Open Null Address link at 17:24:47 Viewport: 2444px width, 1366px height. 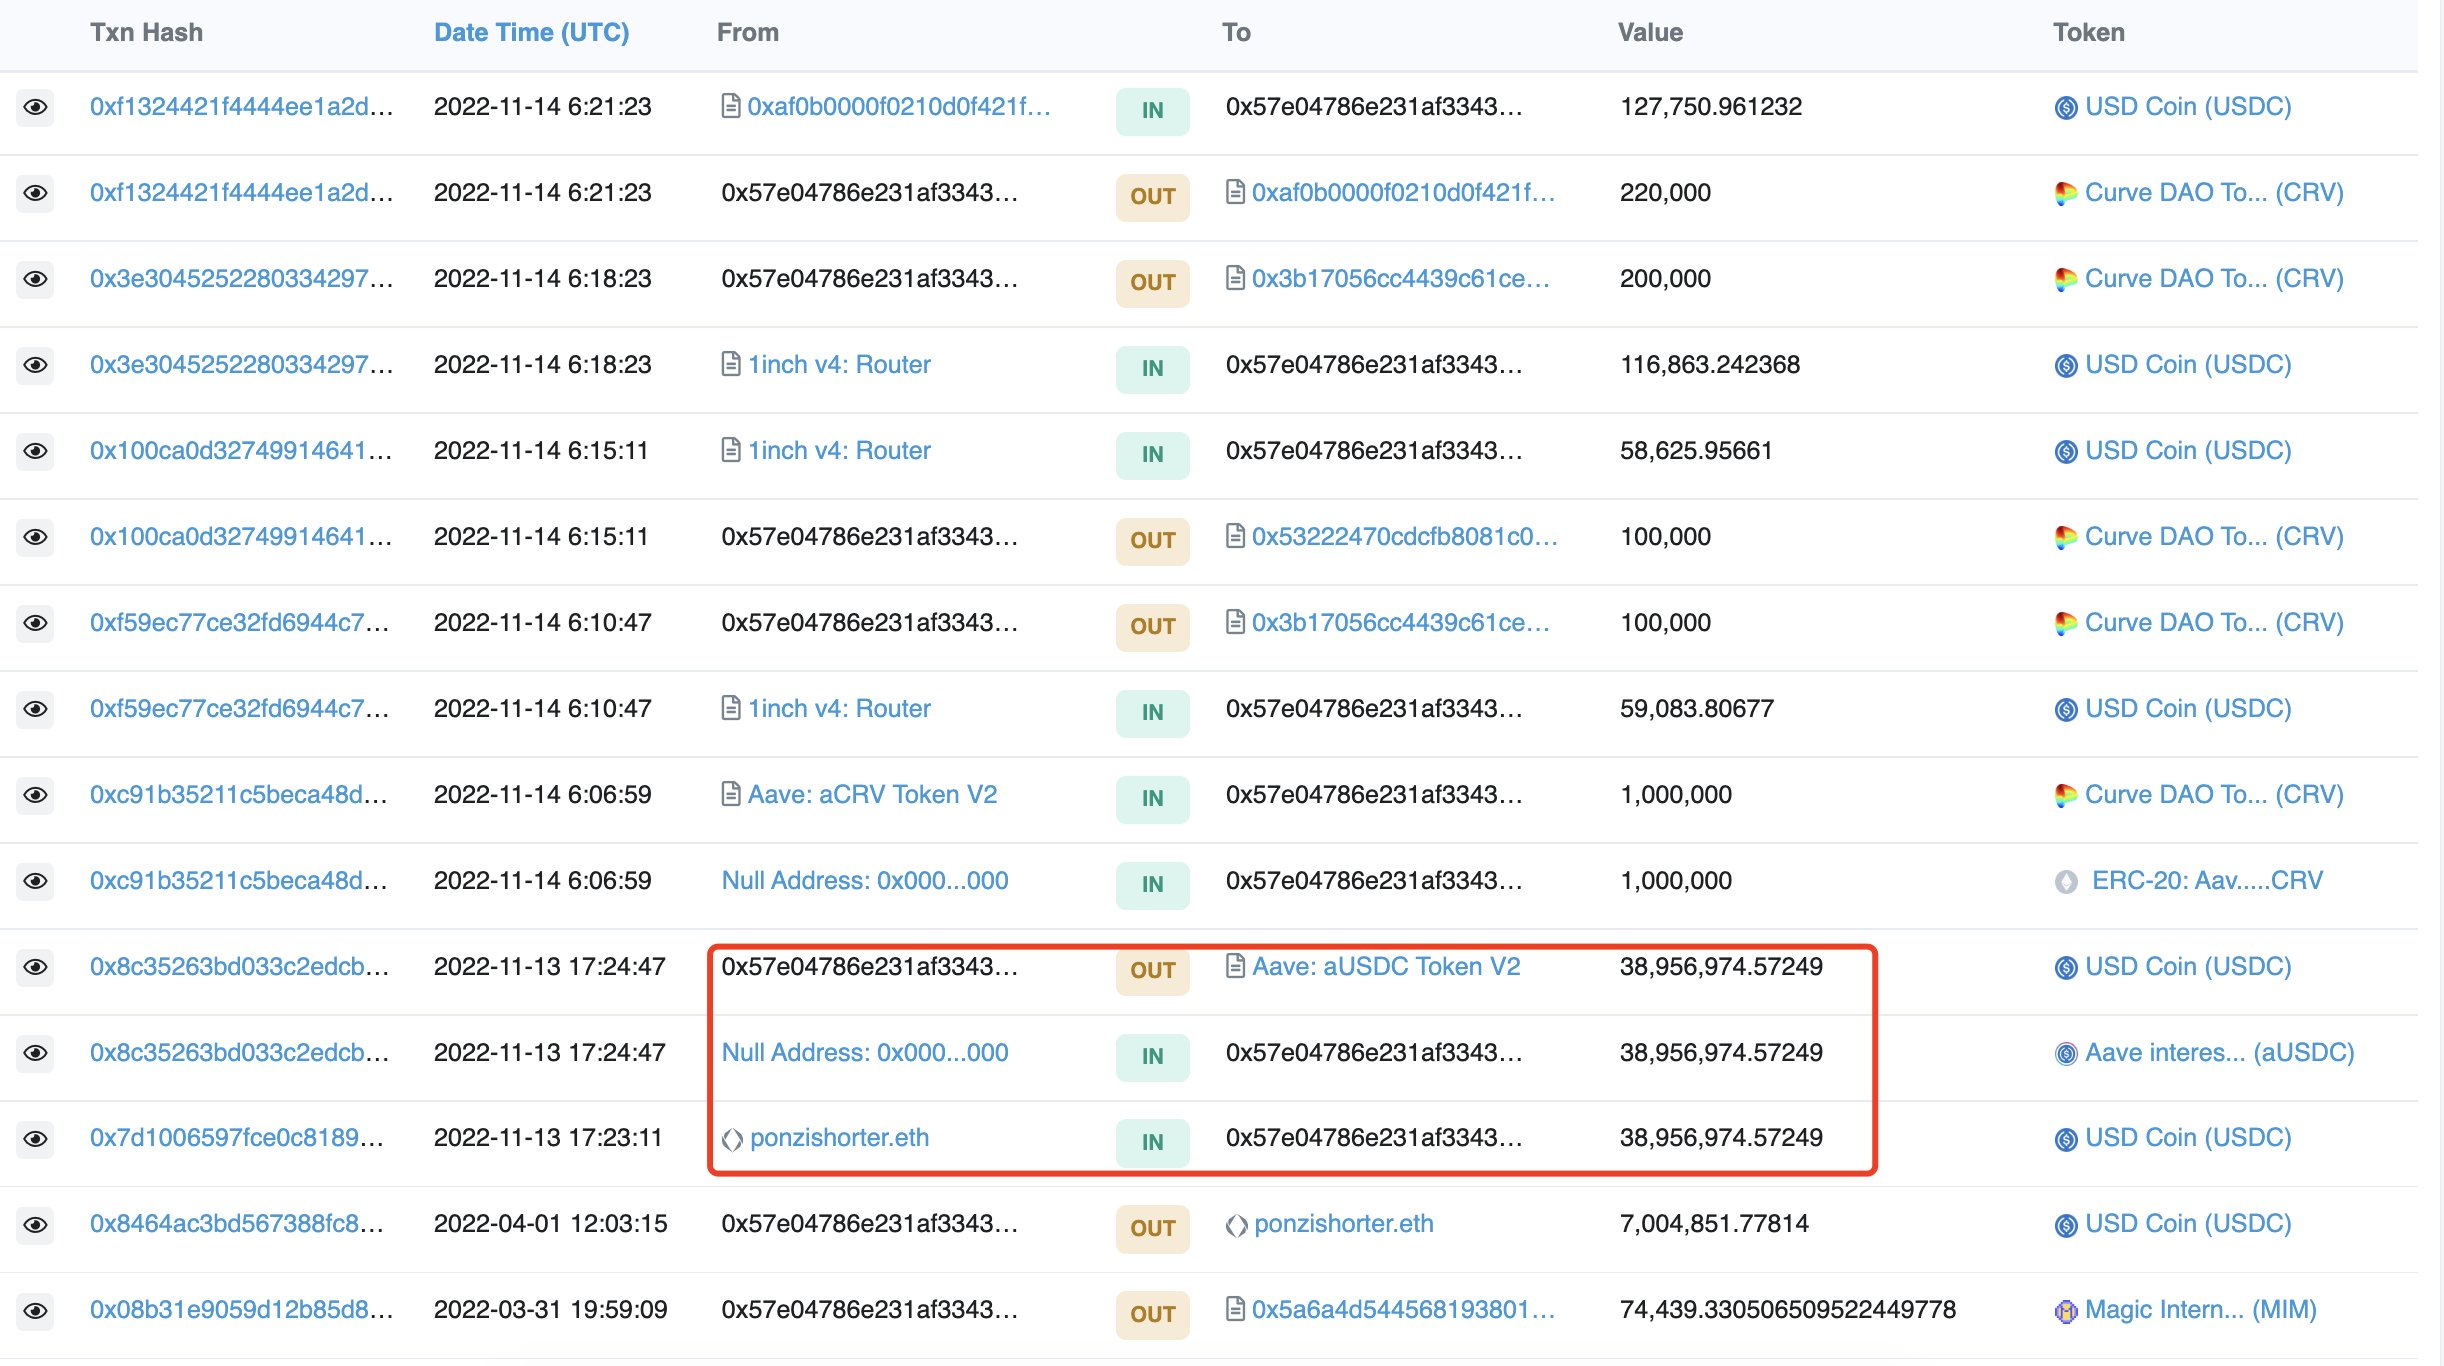point(865,1052)
